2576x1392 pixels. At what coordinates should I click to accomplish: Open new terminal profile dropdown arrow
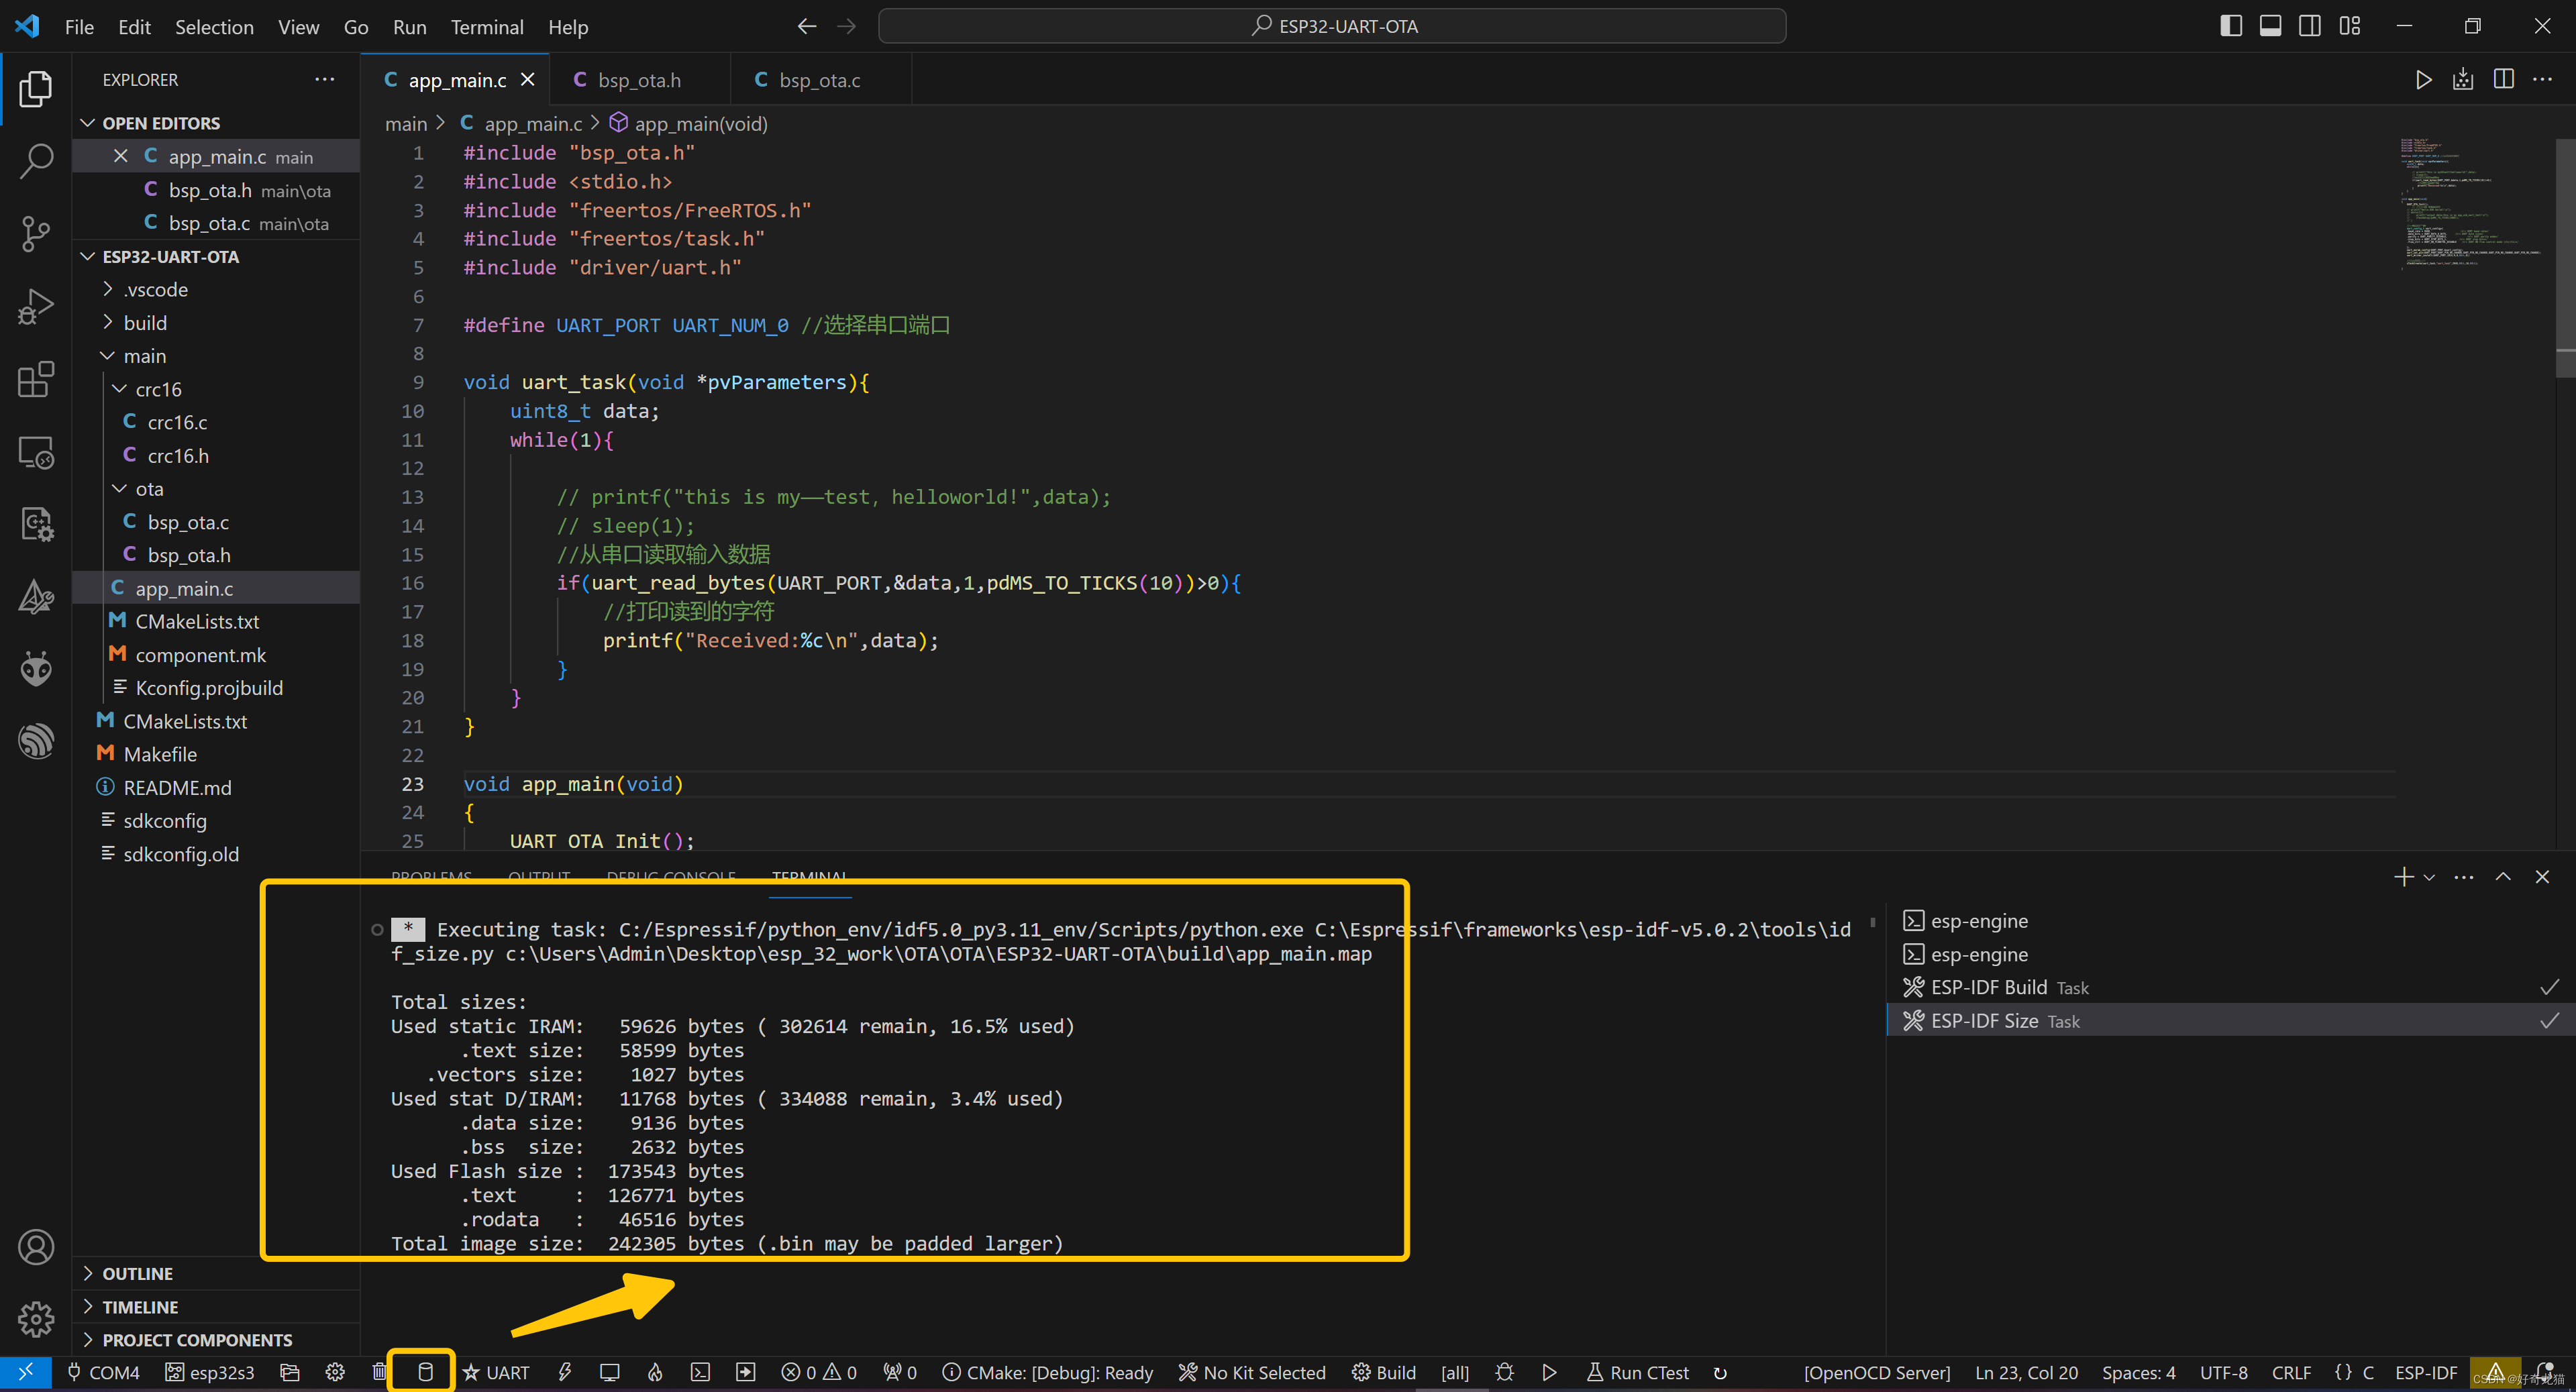(x=2429, y=877)
